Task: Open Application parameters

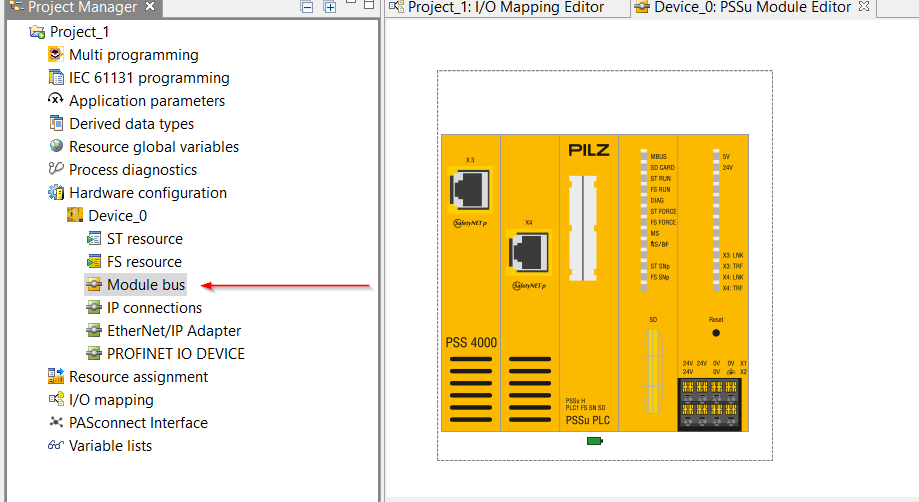Action: [x=147, y=101]
